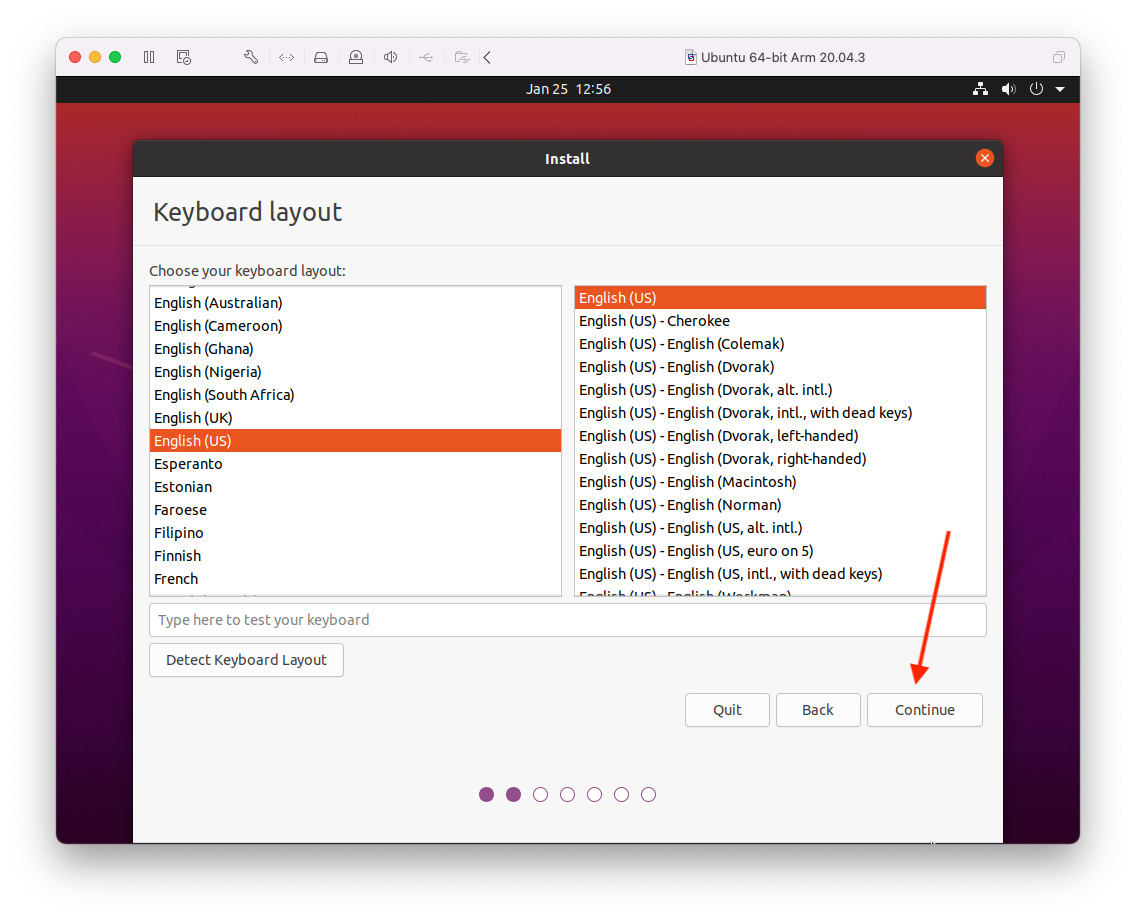Click the Ubuntu power icon
The height and width of the screenshot is (918, 1136).
[x=1036, y=89]
